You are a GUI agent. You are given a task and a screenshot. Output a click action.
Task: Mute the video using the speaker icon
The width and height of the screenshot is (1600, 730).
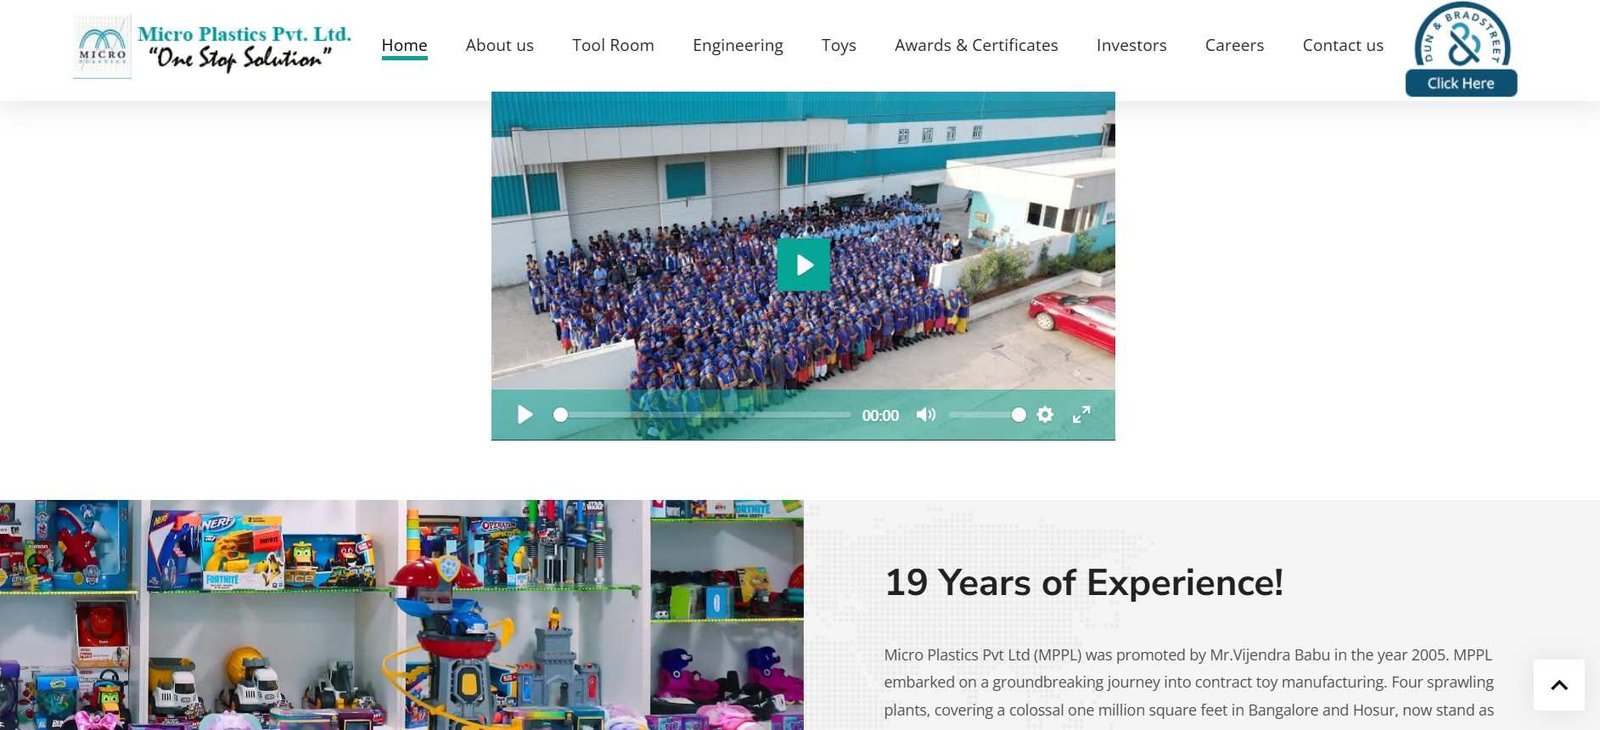(926, 414)
